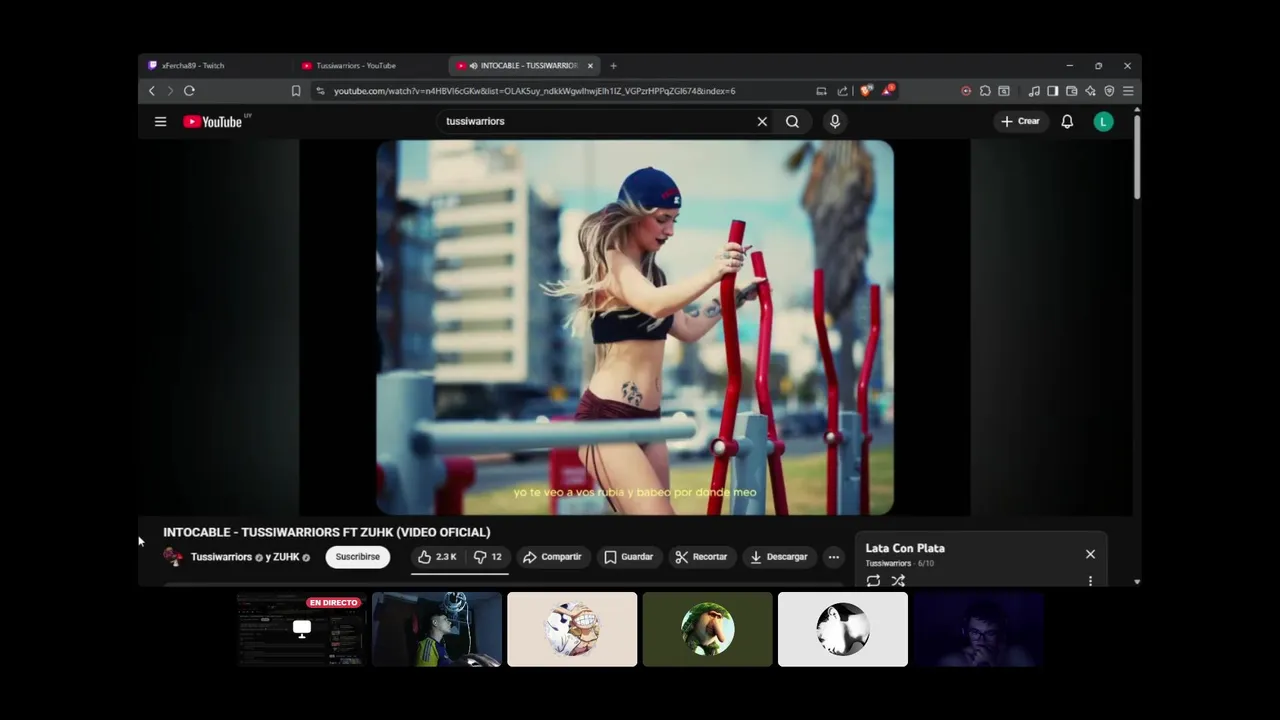
Task: Go back with the browser back arrow
Action: [152, 91]
